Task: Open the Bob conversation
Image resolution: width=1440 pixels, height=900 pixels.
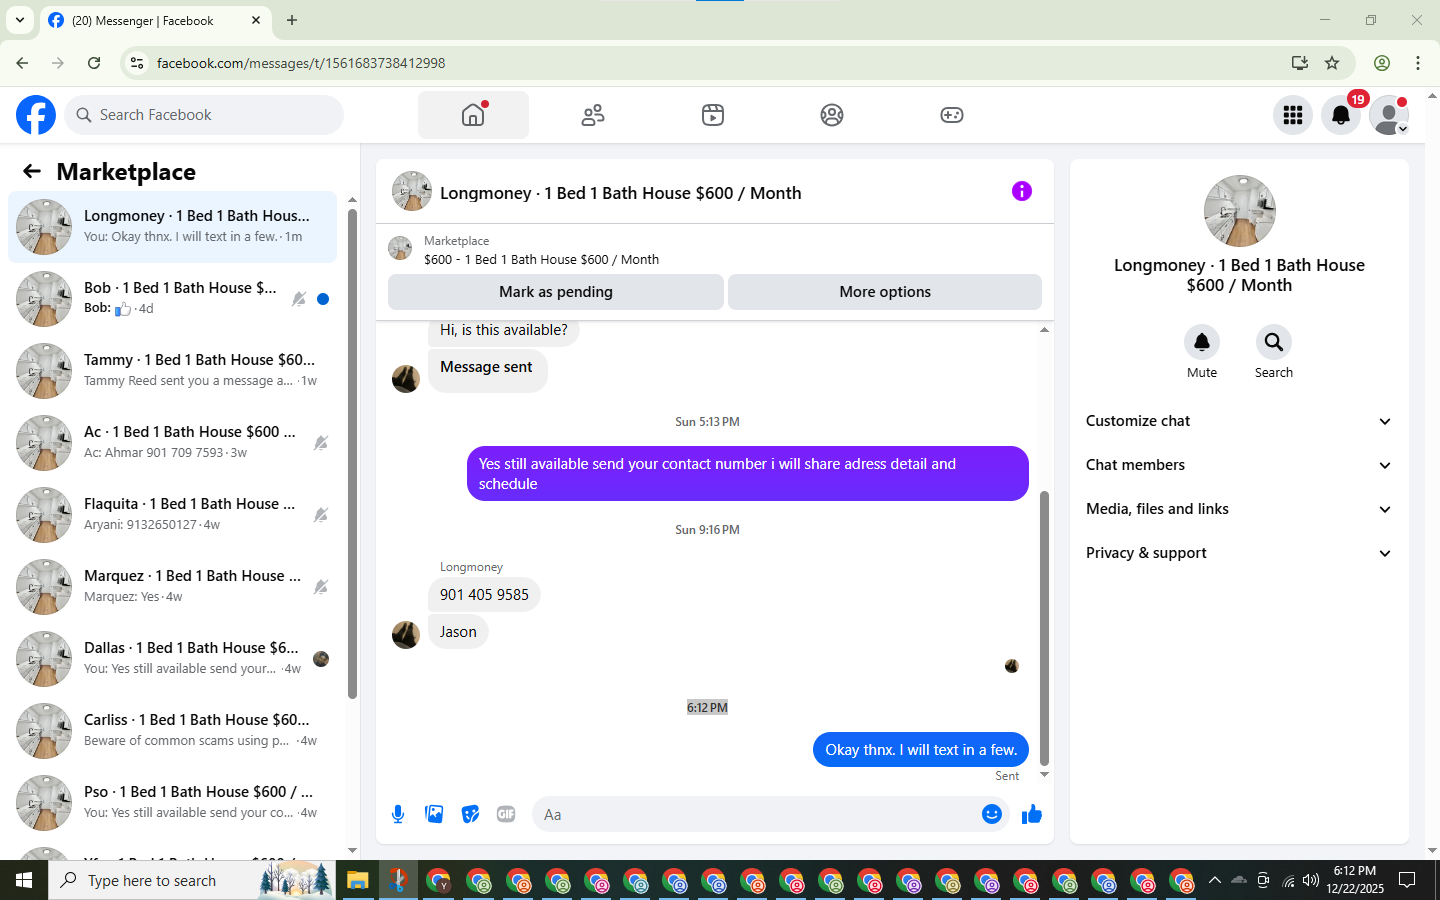Action: tap(172, 299)
